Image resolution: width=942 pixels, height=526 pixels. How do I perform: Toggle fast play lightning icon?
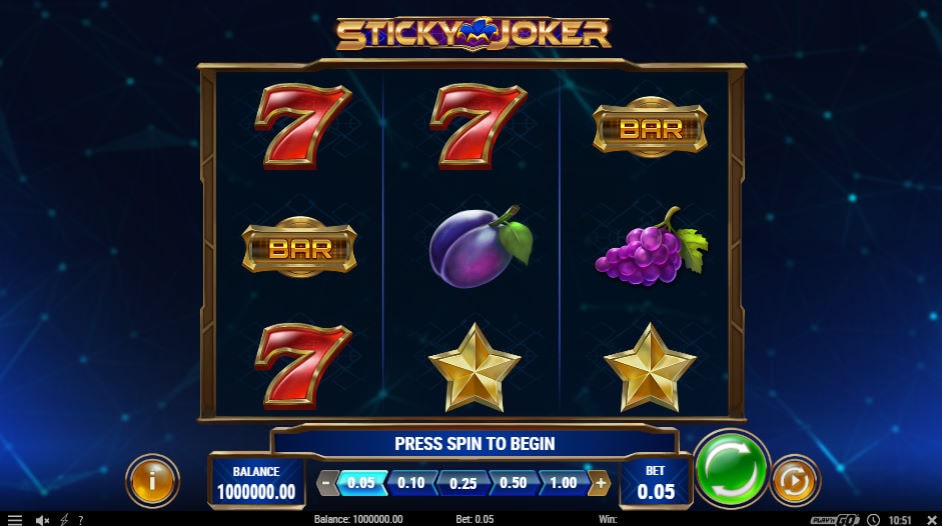(x=63, y=520)
